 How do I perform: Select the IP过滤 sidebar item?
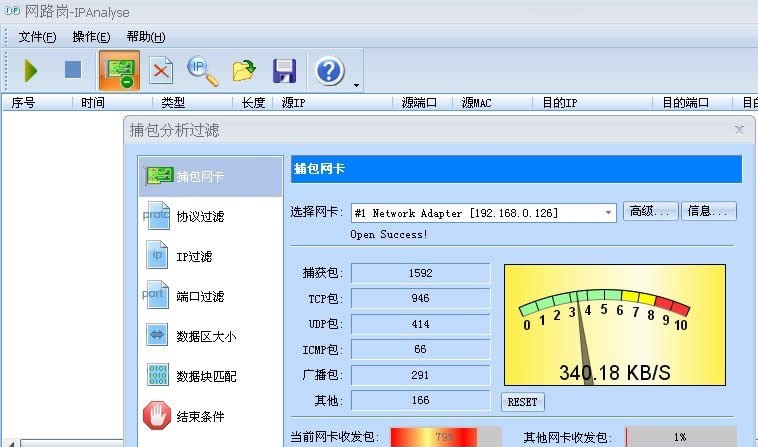pos(210,256)
